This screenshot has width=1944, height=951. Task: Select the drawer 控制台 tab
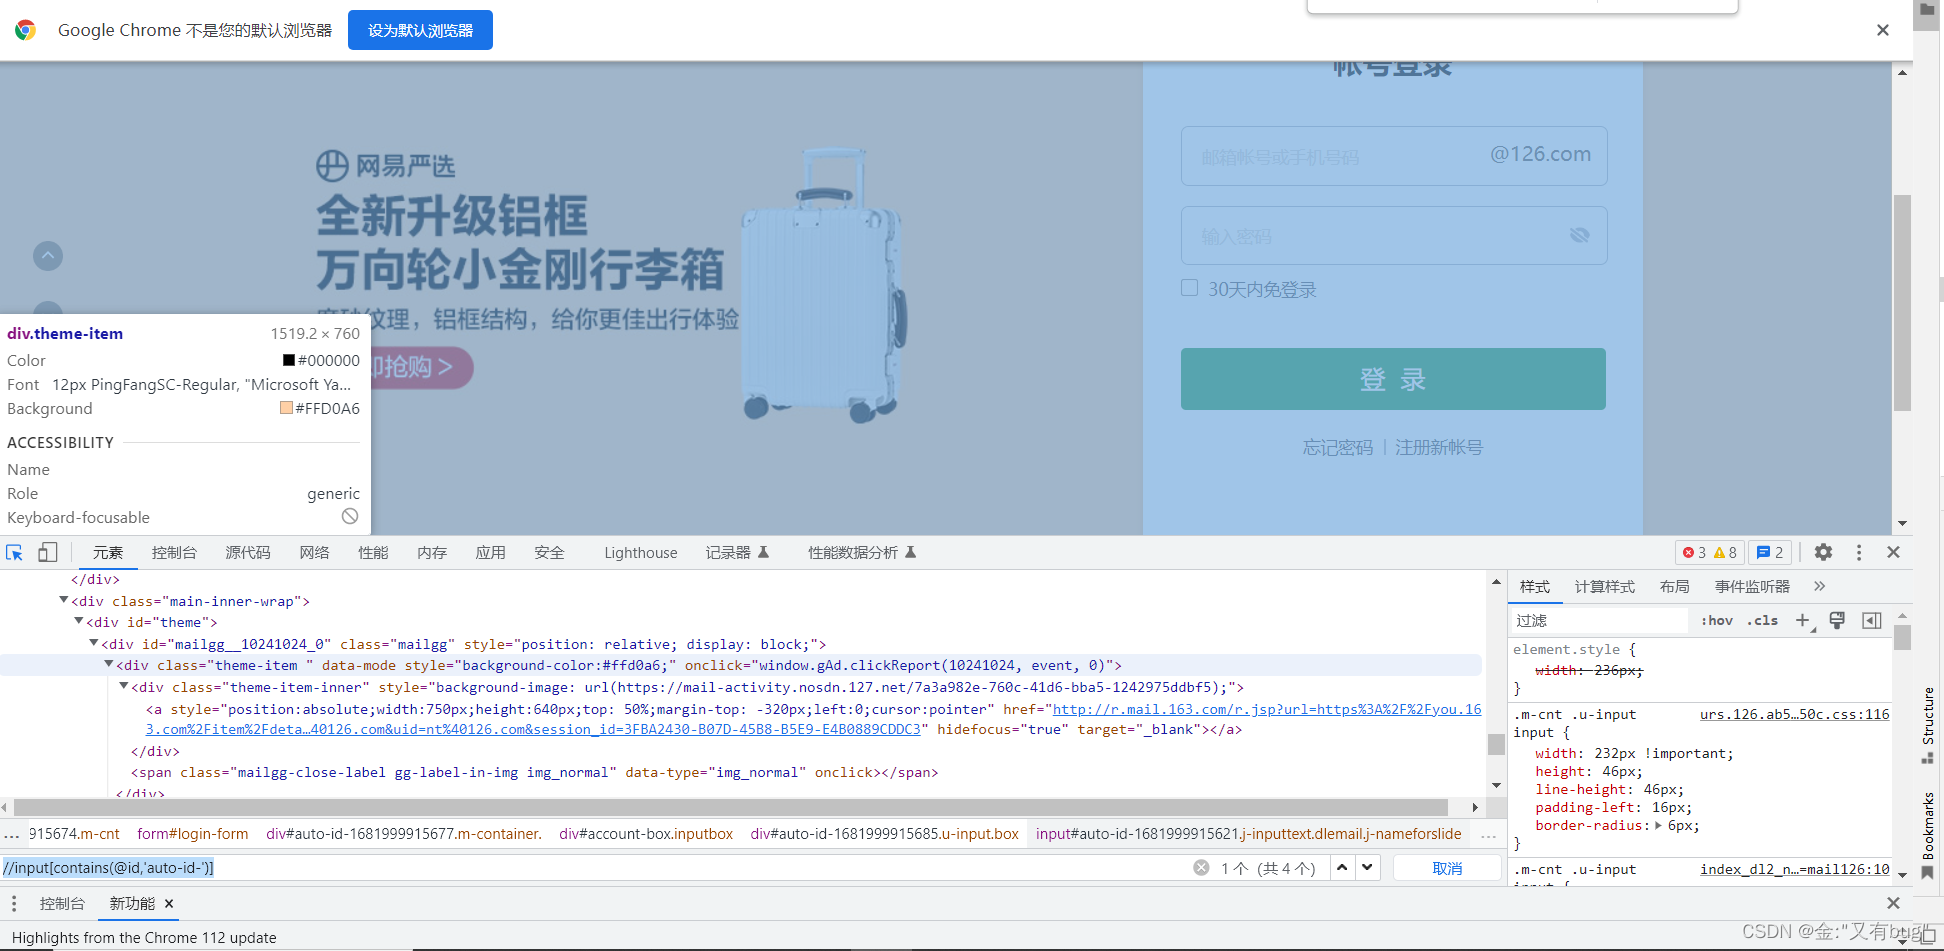click(x=62, y=903)
